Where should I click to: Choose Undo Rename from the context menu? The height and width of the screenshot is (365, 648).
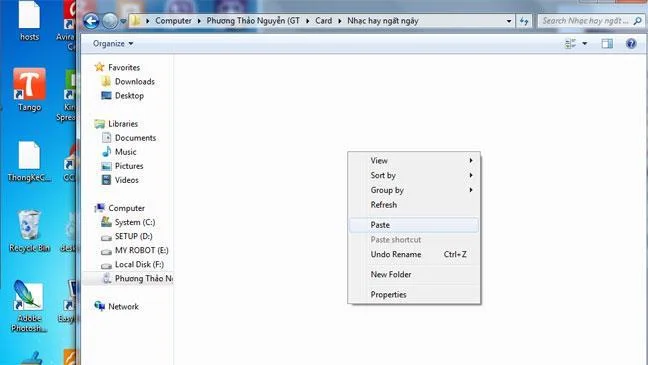coord(414,254)
